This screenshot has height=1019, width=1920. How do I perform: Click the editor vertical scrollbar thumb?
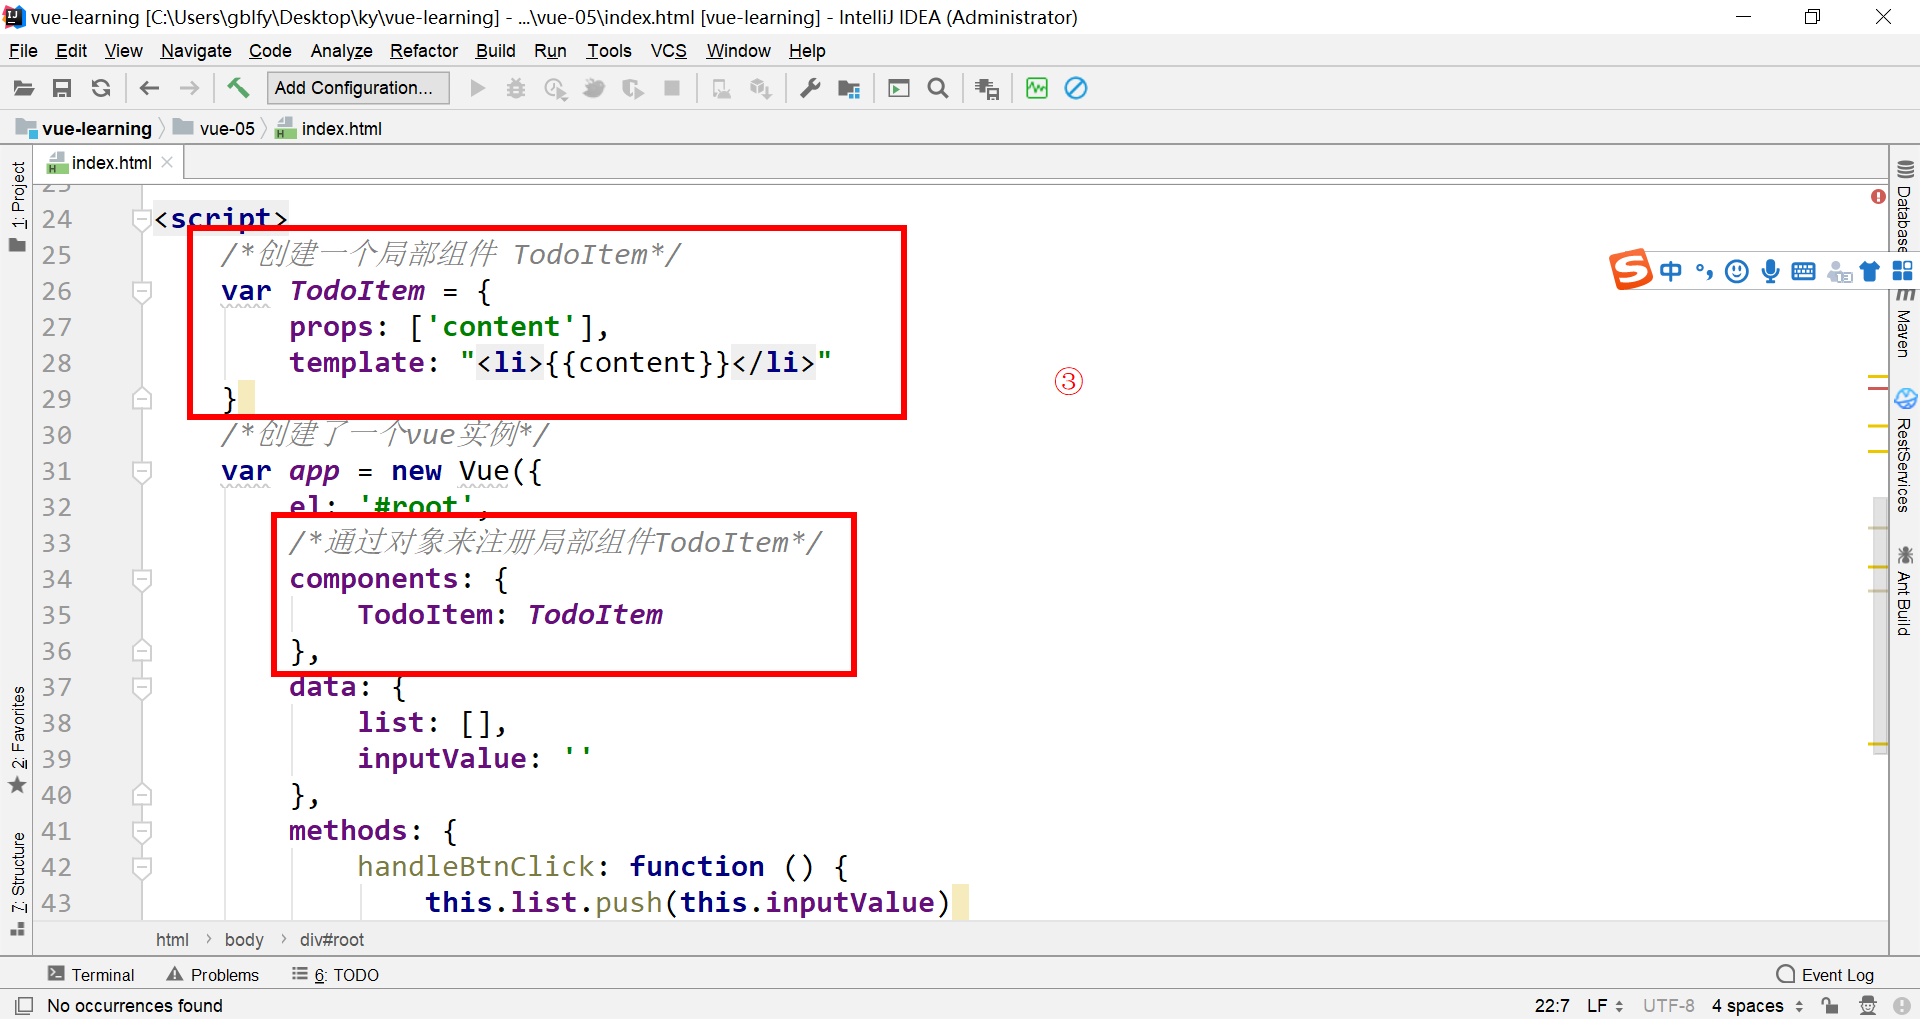coord(1880,625)
